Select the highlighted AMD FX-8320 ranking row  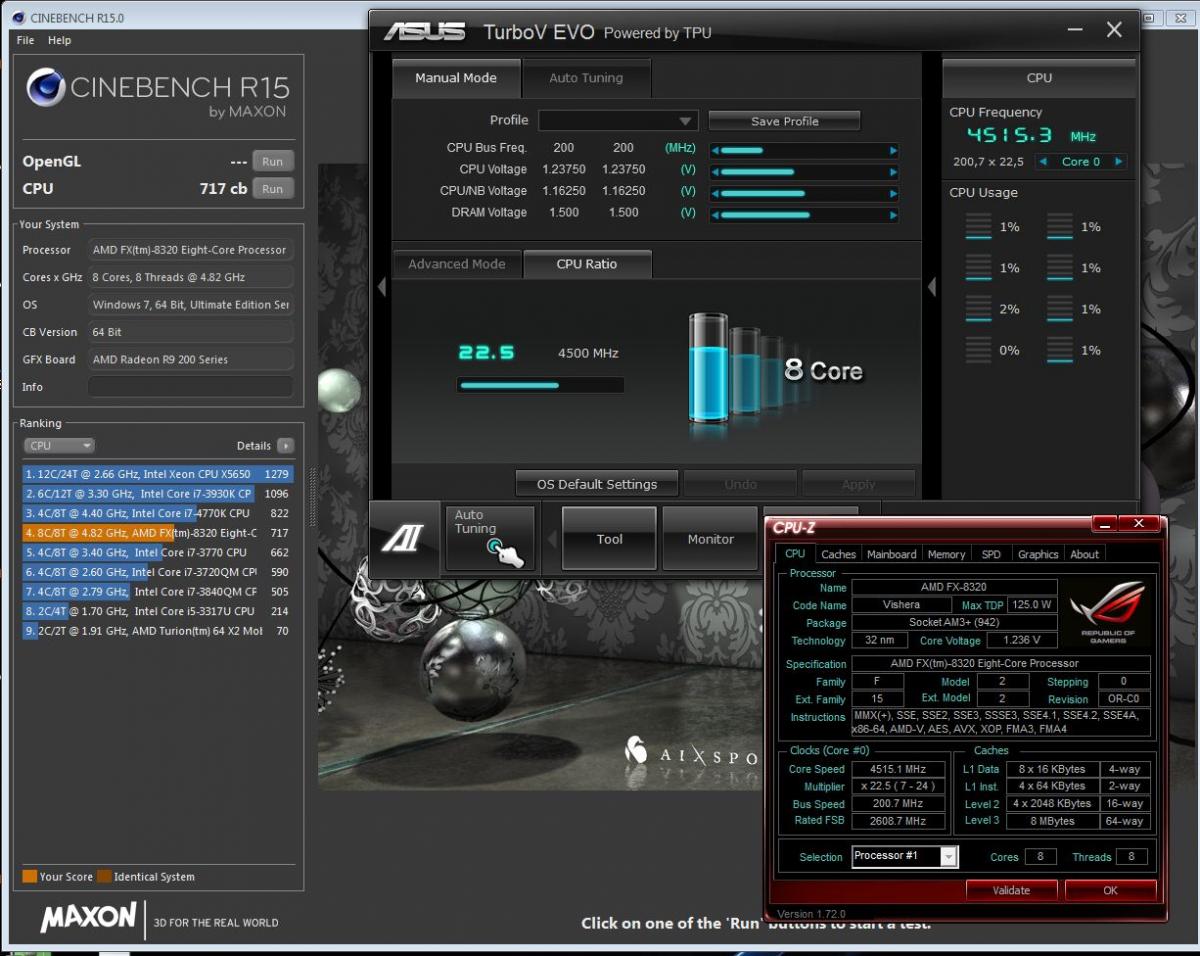click(x=158, y=533)
